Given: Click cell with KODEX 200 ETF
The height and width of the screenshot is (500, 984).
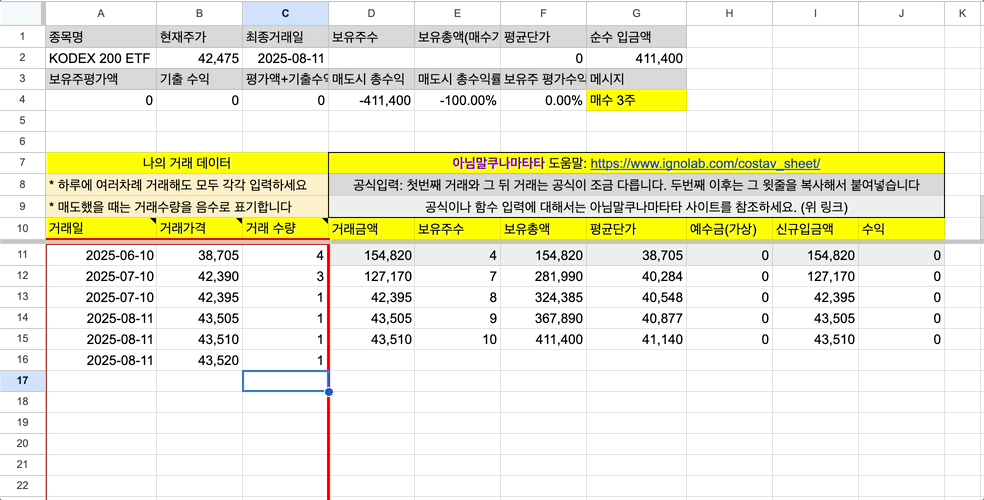Looking at the screenshot, I should click(101, 58).
